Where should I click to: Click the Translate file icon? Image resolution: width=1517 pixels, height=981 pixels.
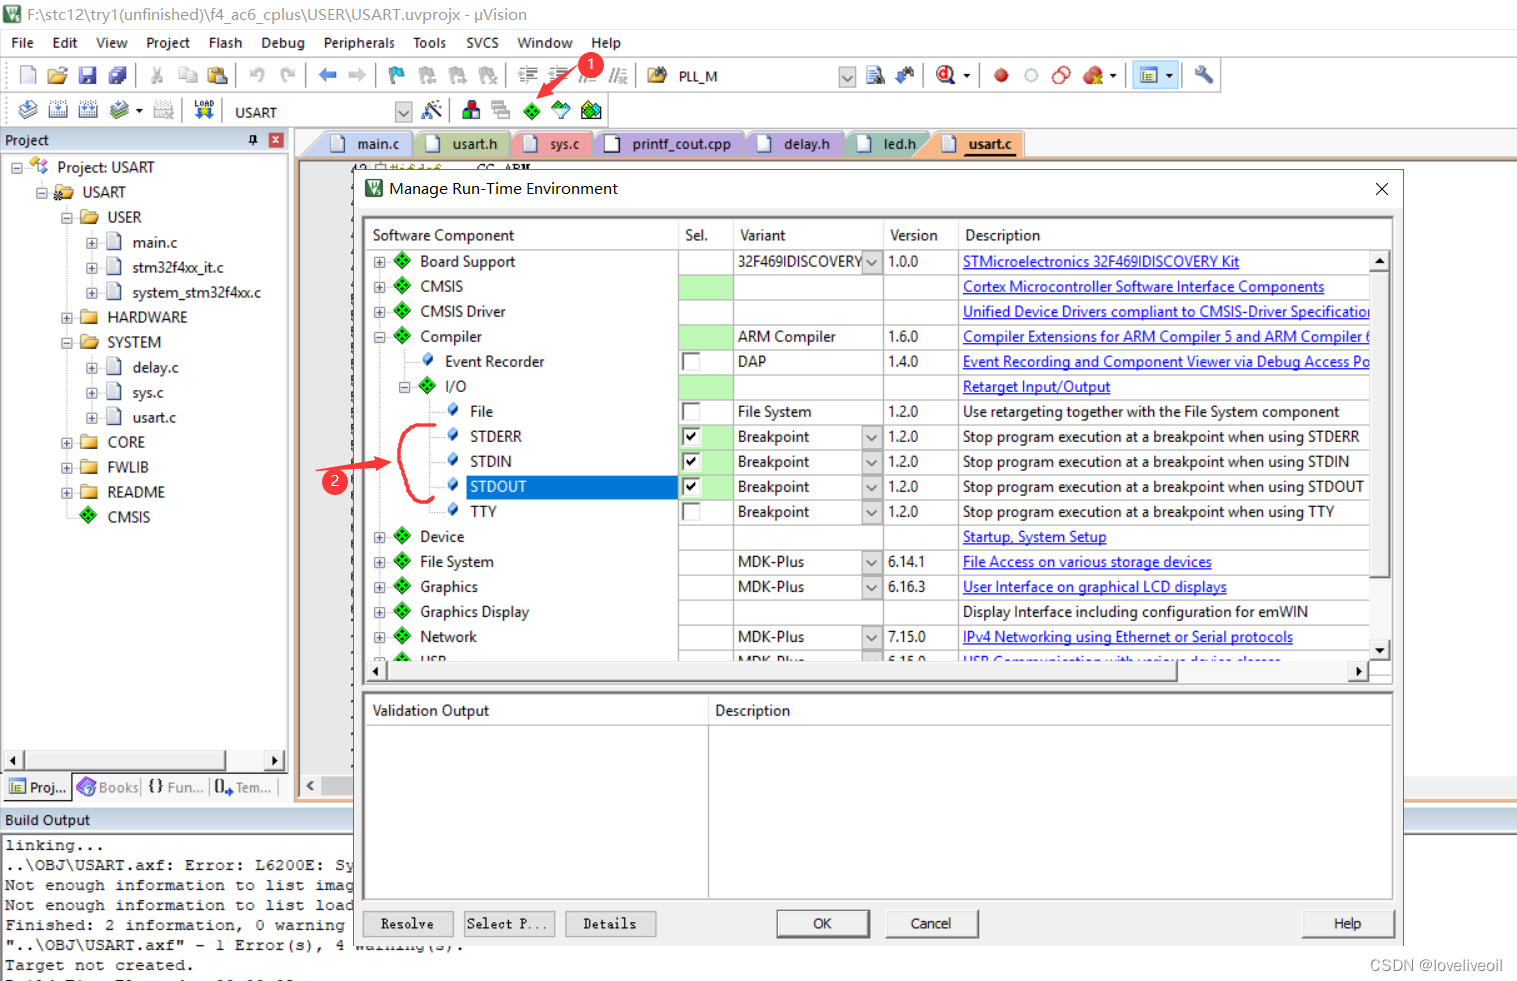[28, 110]
